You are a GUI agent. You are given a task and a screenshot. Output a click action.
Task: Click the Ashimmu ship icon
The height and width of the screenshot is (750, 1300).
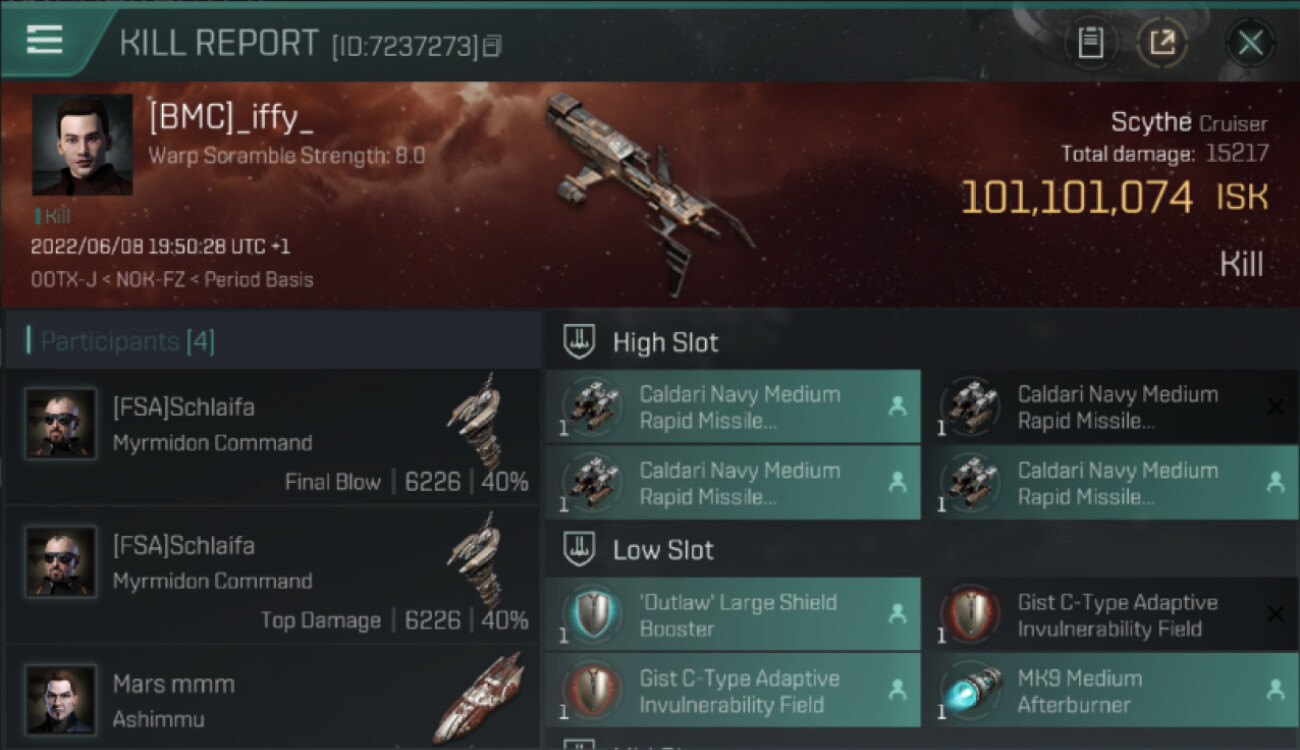479,698
